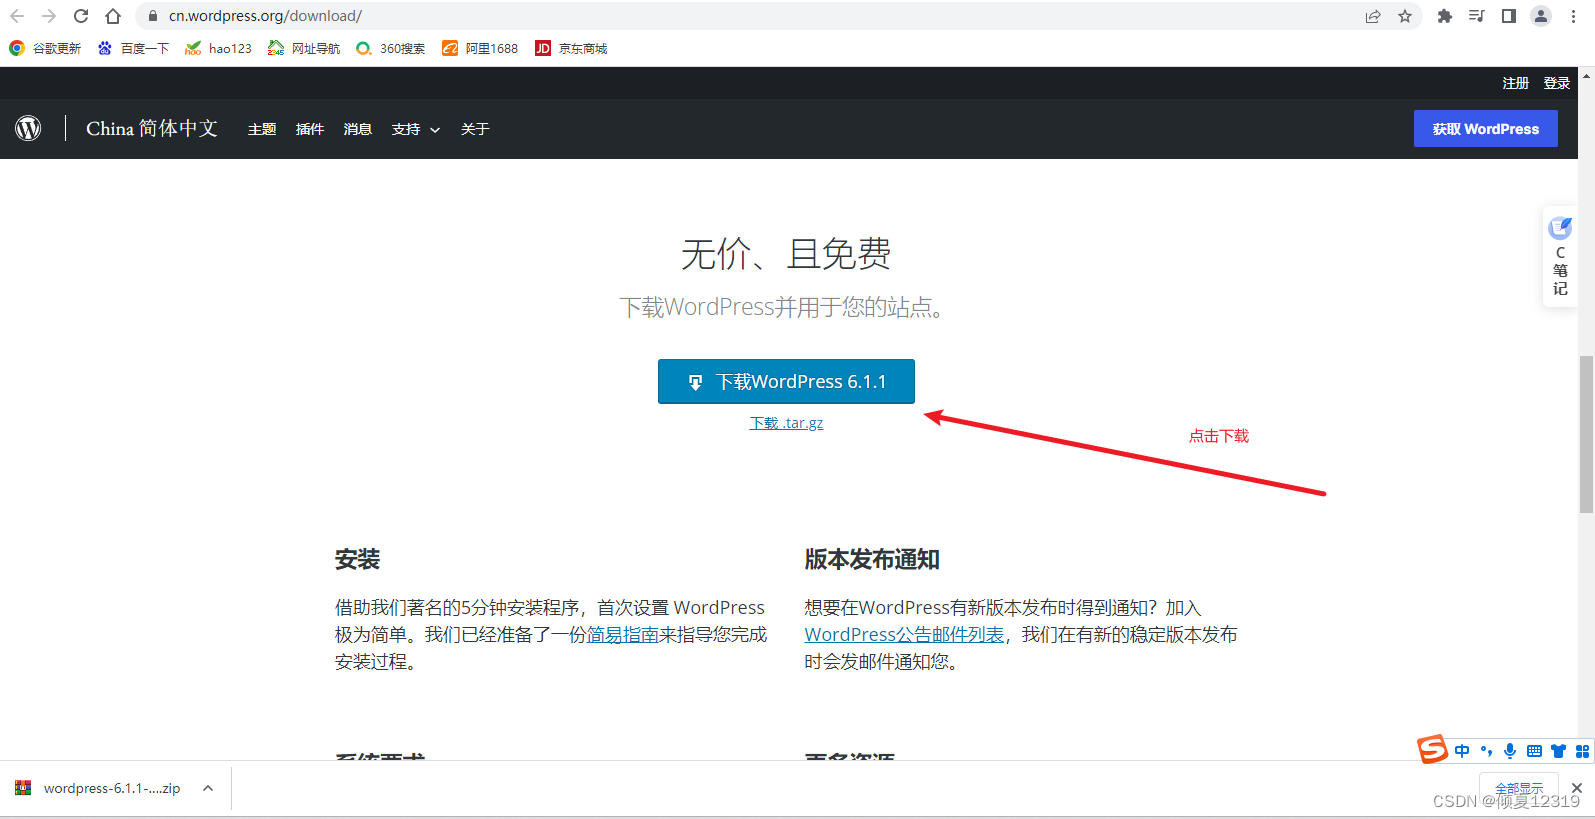The image size is (1595, 819).
Task: Open the extensions puzzle icon
Action: [x=1444, y=16]
